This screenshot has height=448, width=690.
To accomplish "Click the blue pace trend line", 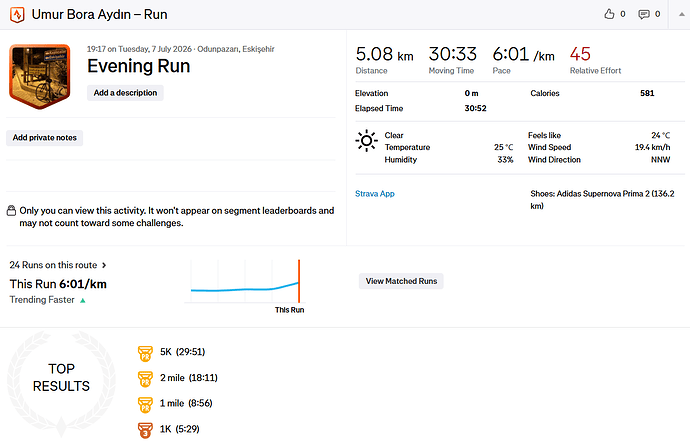I will point(245,288).
